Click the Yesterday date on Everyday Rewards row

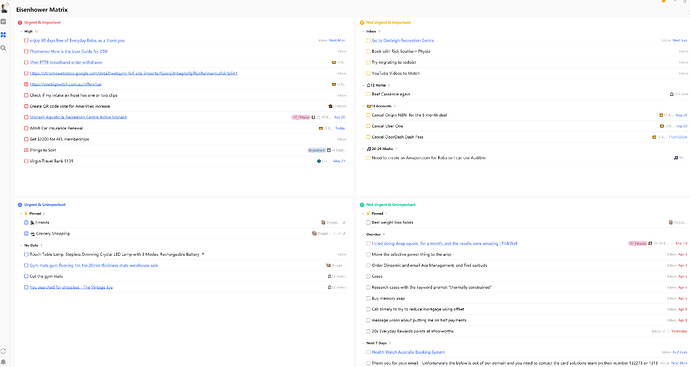point(679,331)
